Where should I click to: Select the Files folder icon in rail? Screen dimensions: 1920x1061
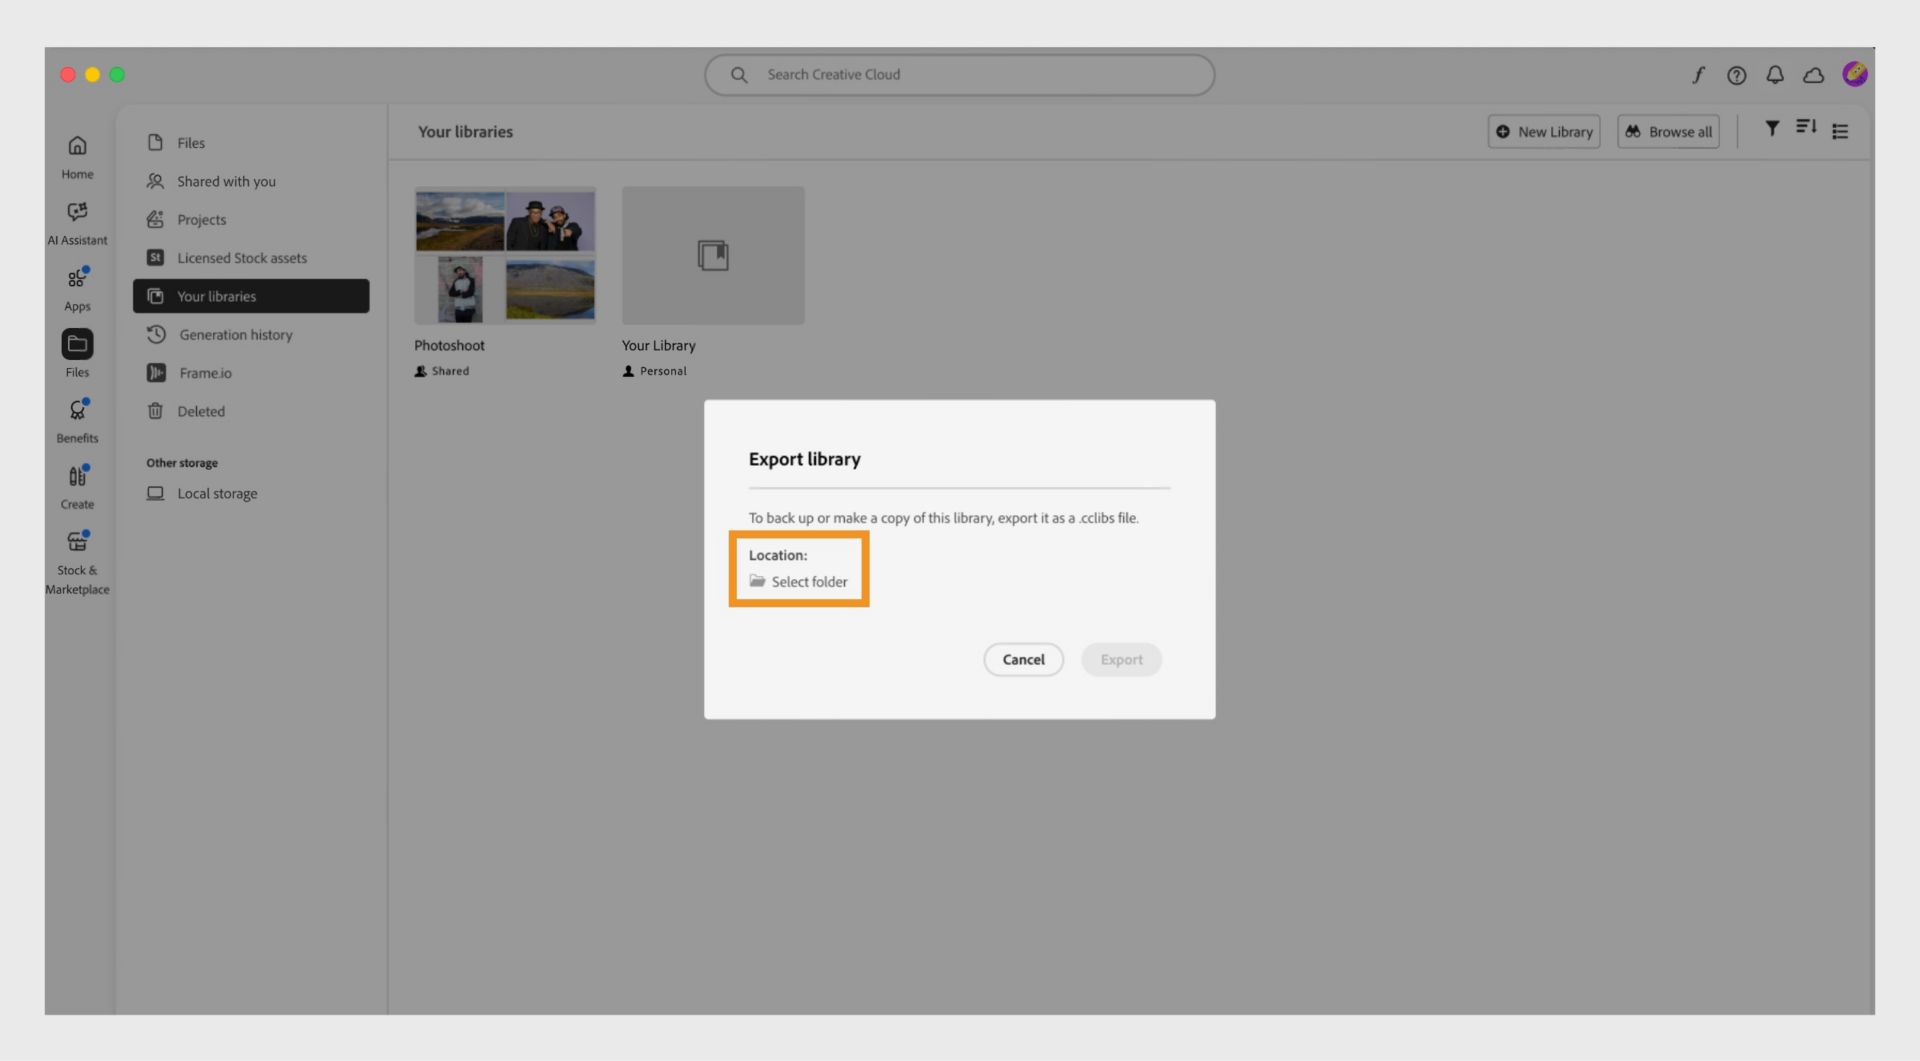[77, 344]
